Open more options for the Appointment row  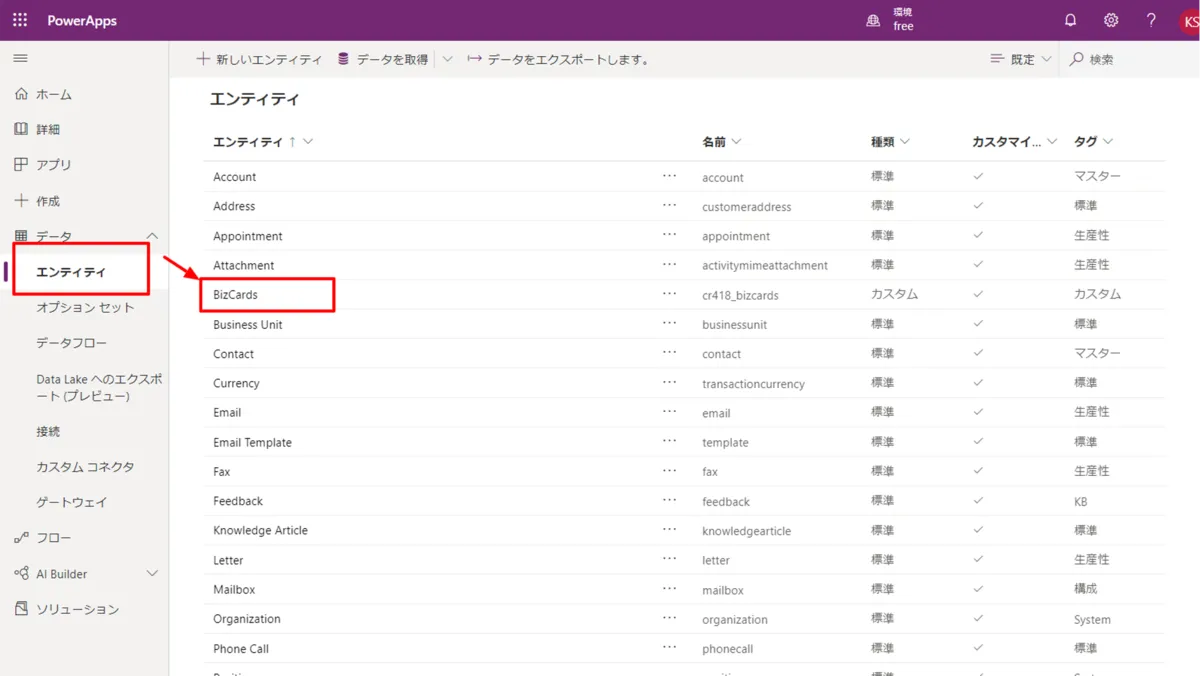click(668, 236)
